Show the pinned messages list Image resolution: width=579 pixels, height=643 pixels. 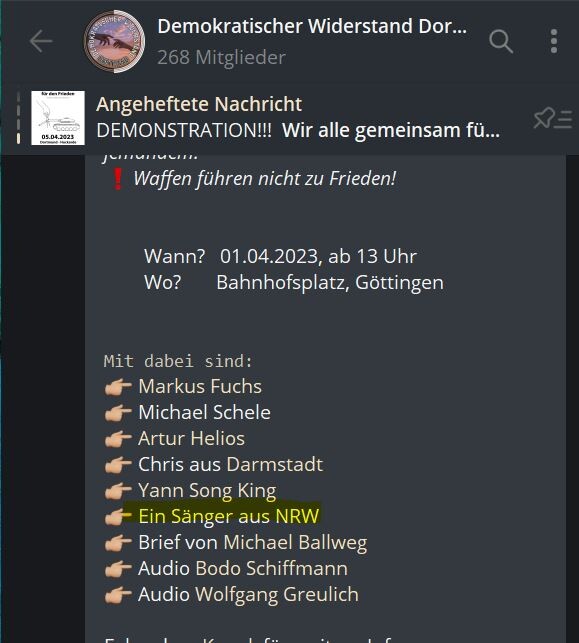click(x=552, y=119)
